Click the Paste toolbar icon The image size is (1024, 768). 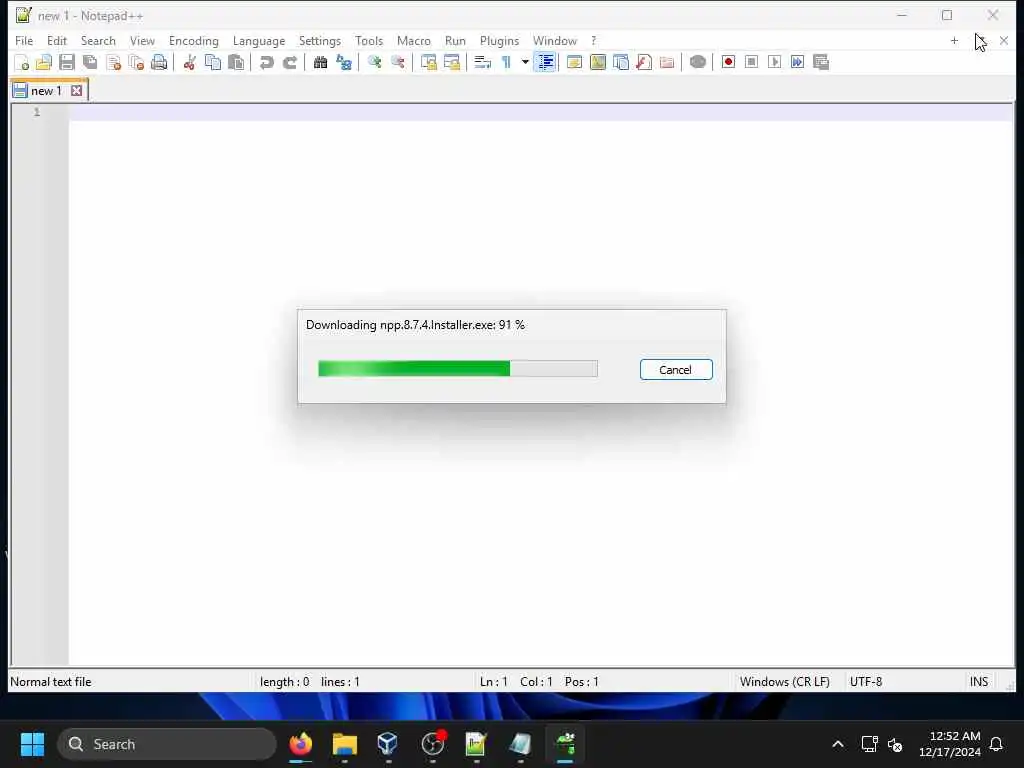[x=236, y=62]
